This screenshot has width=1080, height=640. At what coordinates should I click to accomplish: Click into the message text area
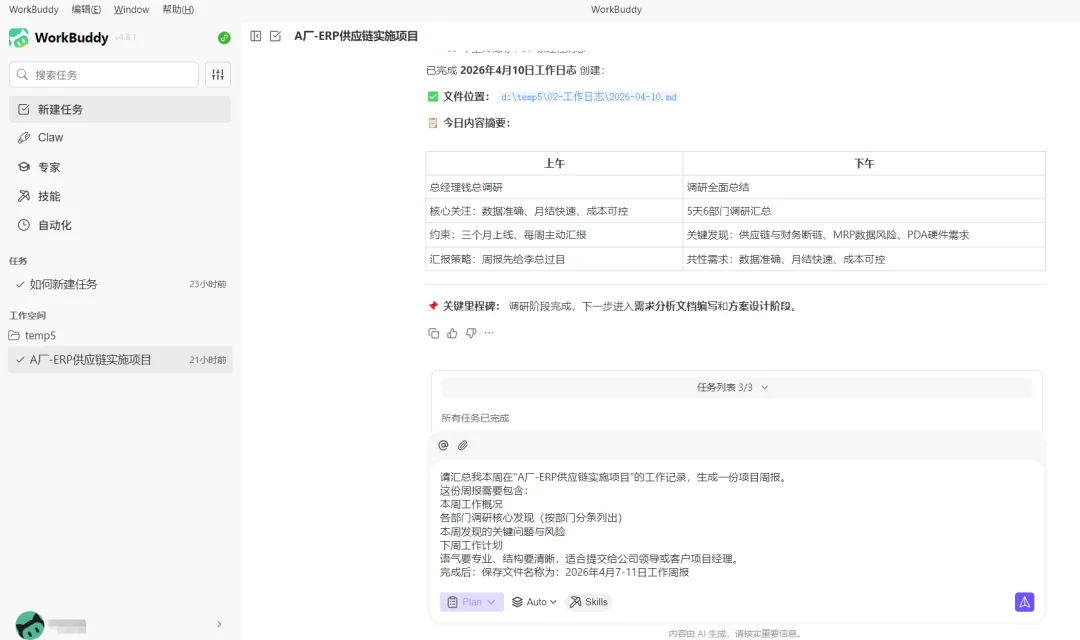736,525
